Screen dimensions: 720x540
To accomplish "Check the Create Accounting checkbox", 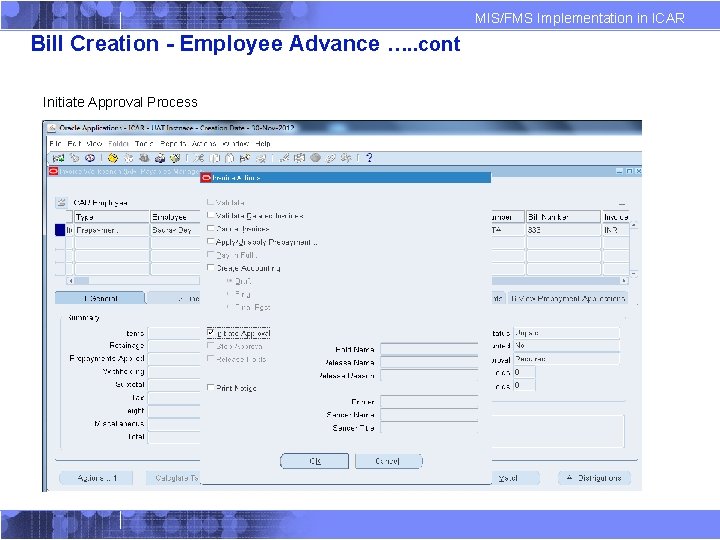I will (210, 267).
